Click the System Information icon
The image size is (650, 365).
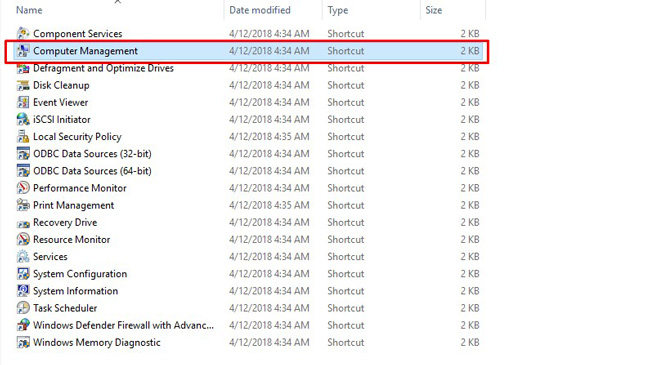pyautogui.click(x=23, y=291)
